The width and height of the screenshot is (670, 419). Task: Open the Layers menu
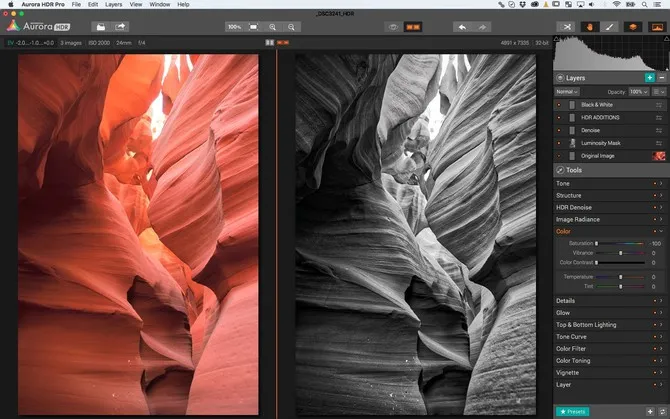pyautogui.click(x=113, y=5)
